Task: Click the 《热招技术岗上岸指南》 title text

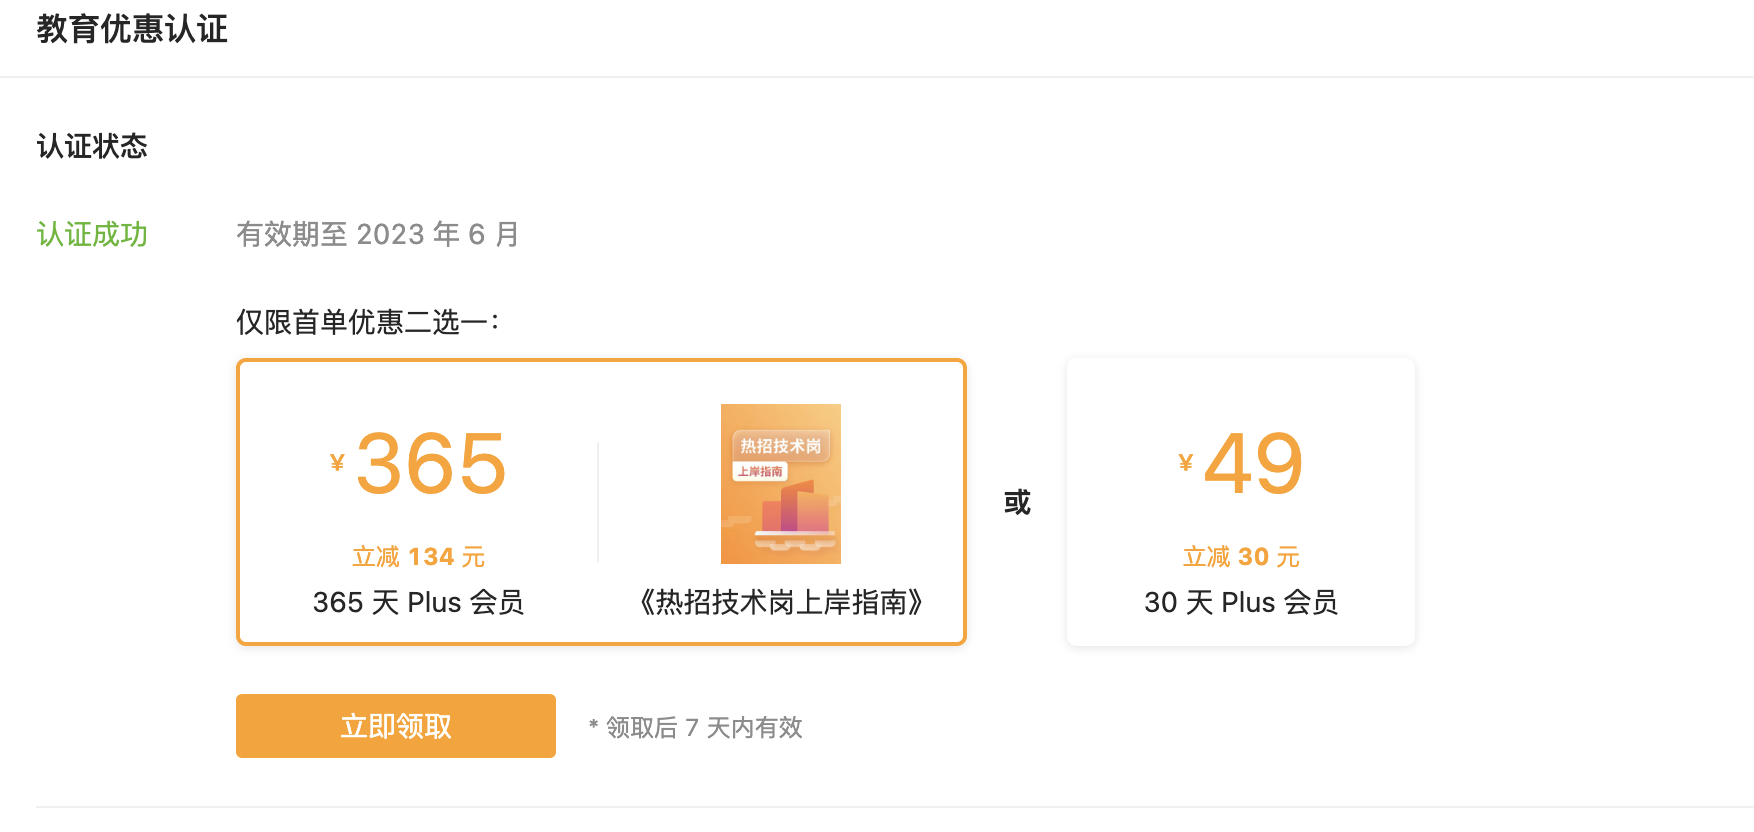Action: coord(780,602)
